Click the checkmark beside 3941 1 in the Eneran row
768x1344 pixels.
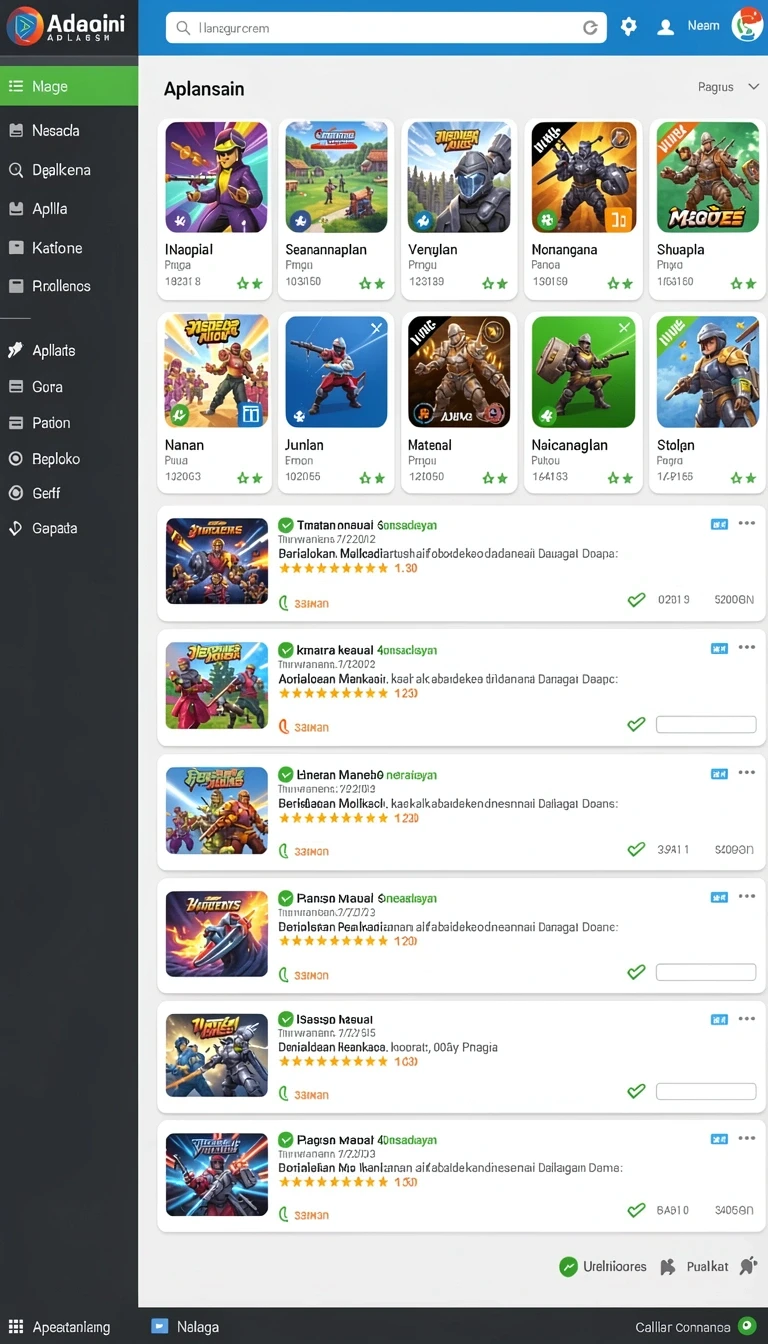pyautogui.click(x=636, y=850)
